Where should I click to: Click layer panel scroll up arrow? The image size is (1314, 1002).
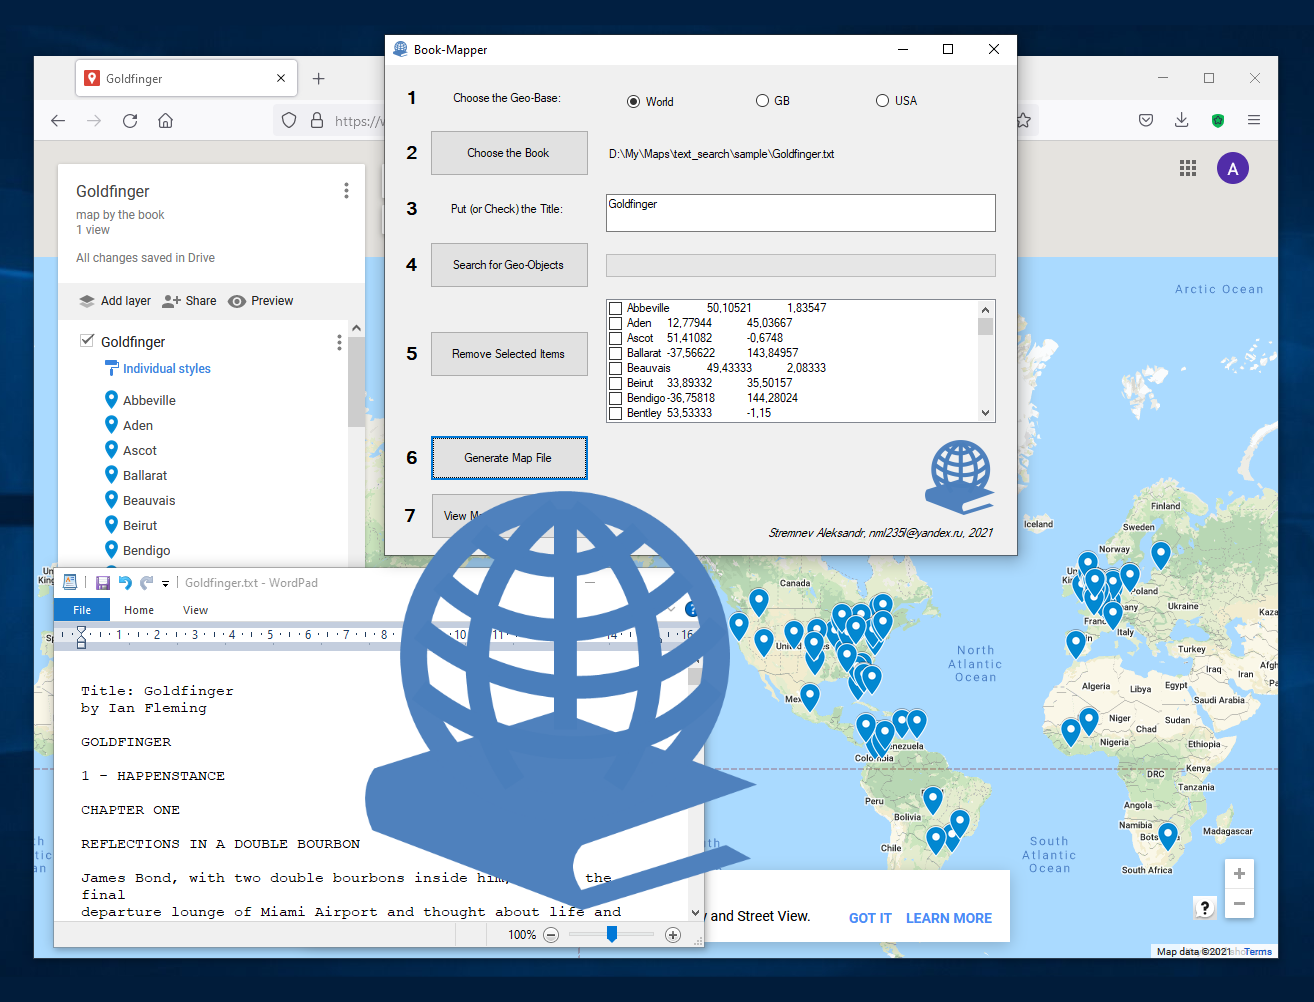[357, 328]
